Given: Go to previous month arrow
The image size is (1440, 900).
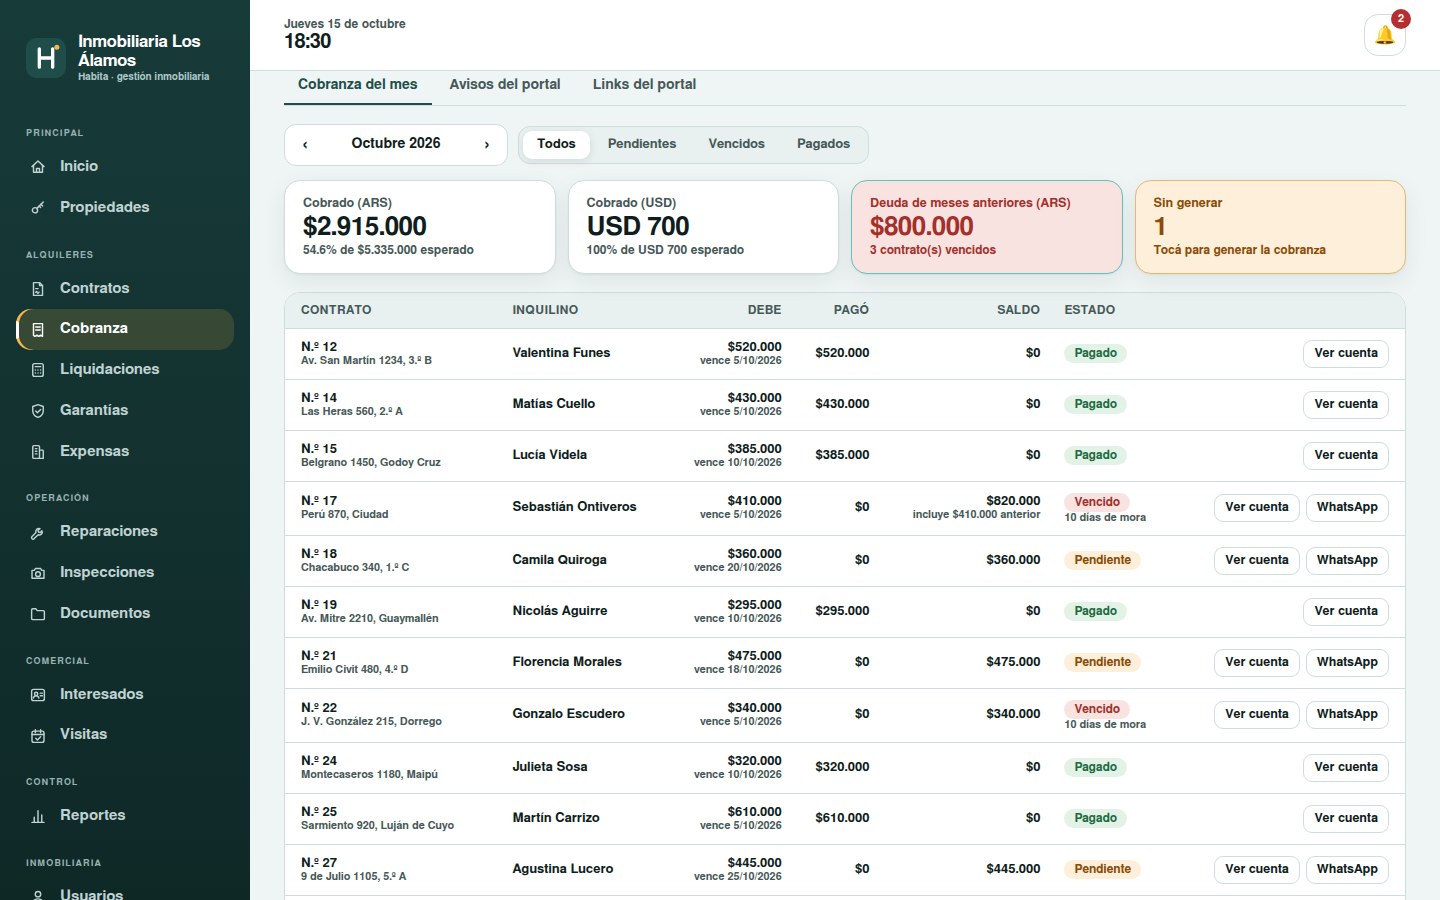Looking at the screenshot, I should tap(305, 144).
